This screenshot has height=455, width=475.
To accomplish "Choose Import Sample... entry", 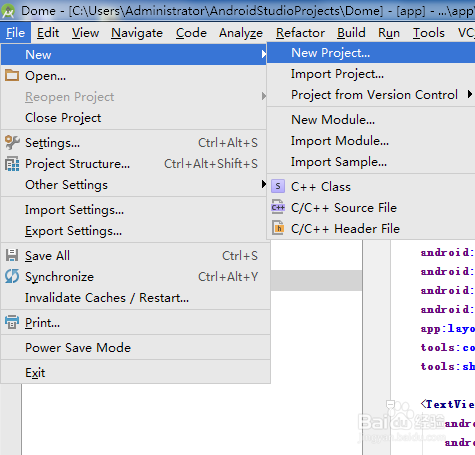I will (x=371, y=162).
